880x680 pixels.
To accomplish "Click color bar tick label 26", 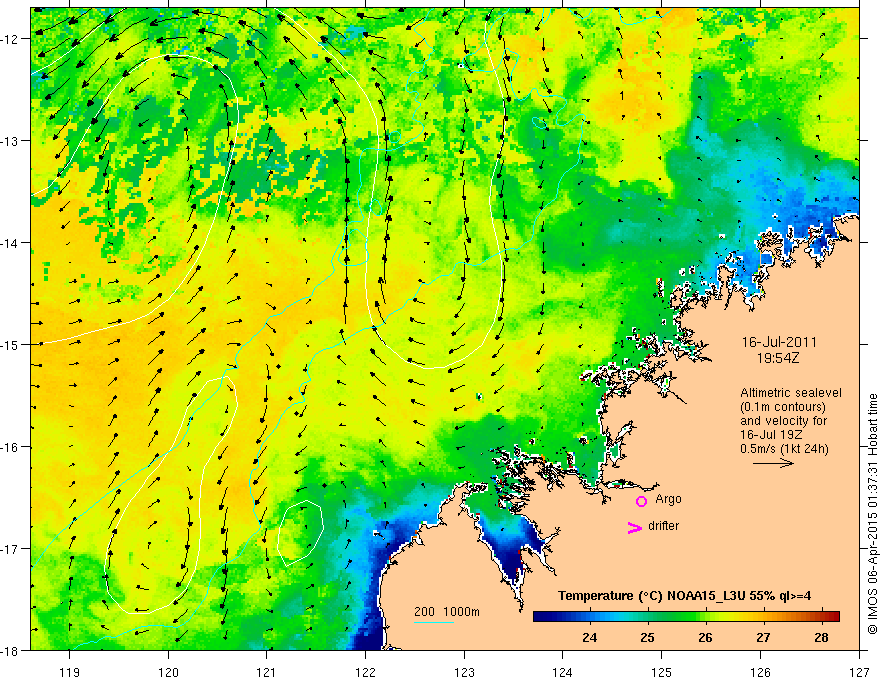I will coord(705,637).
